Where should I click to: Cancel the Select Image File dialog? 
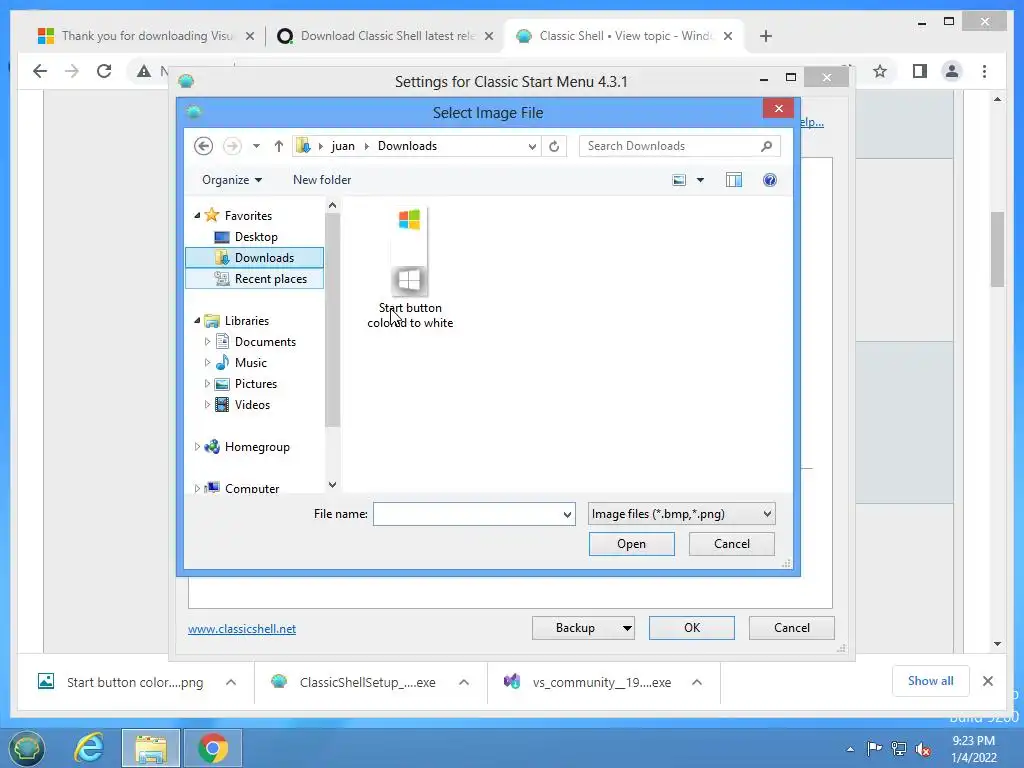pos(731,543)
